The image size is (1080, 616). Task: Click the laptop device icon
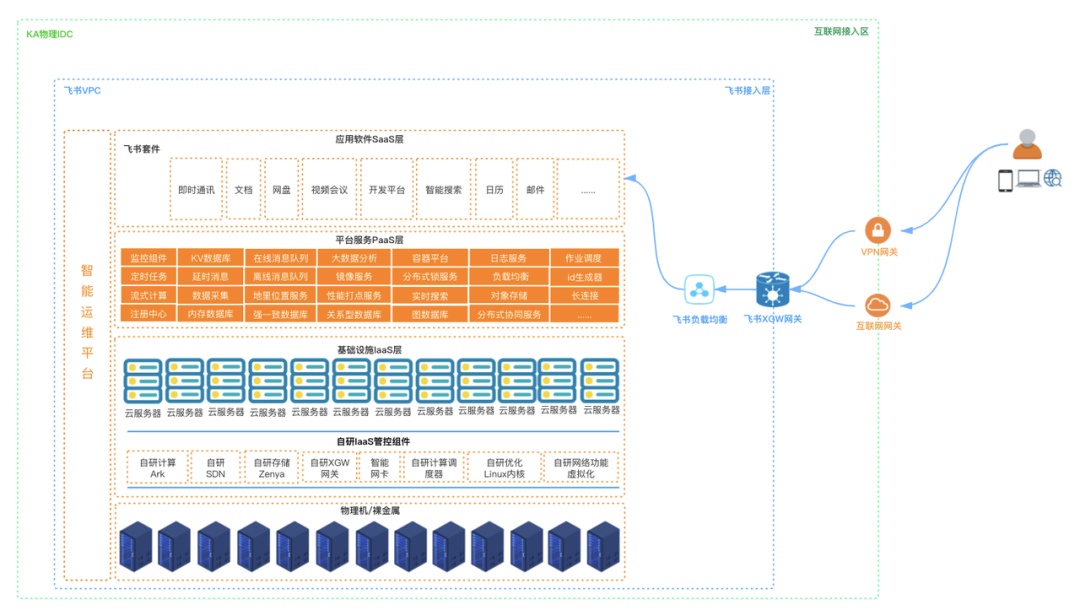1028,179
